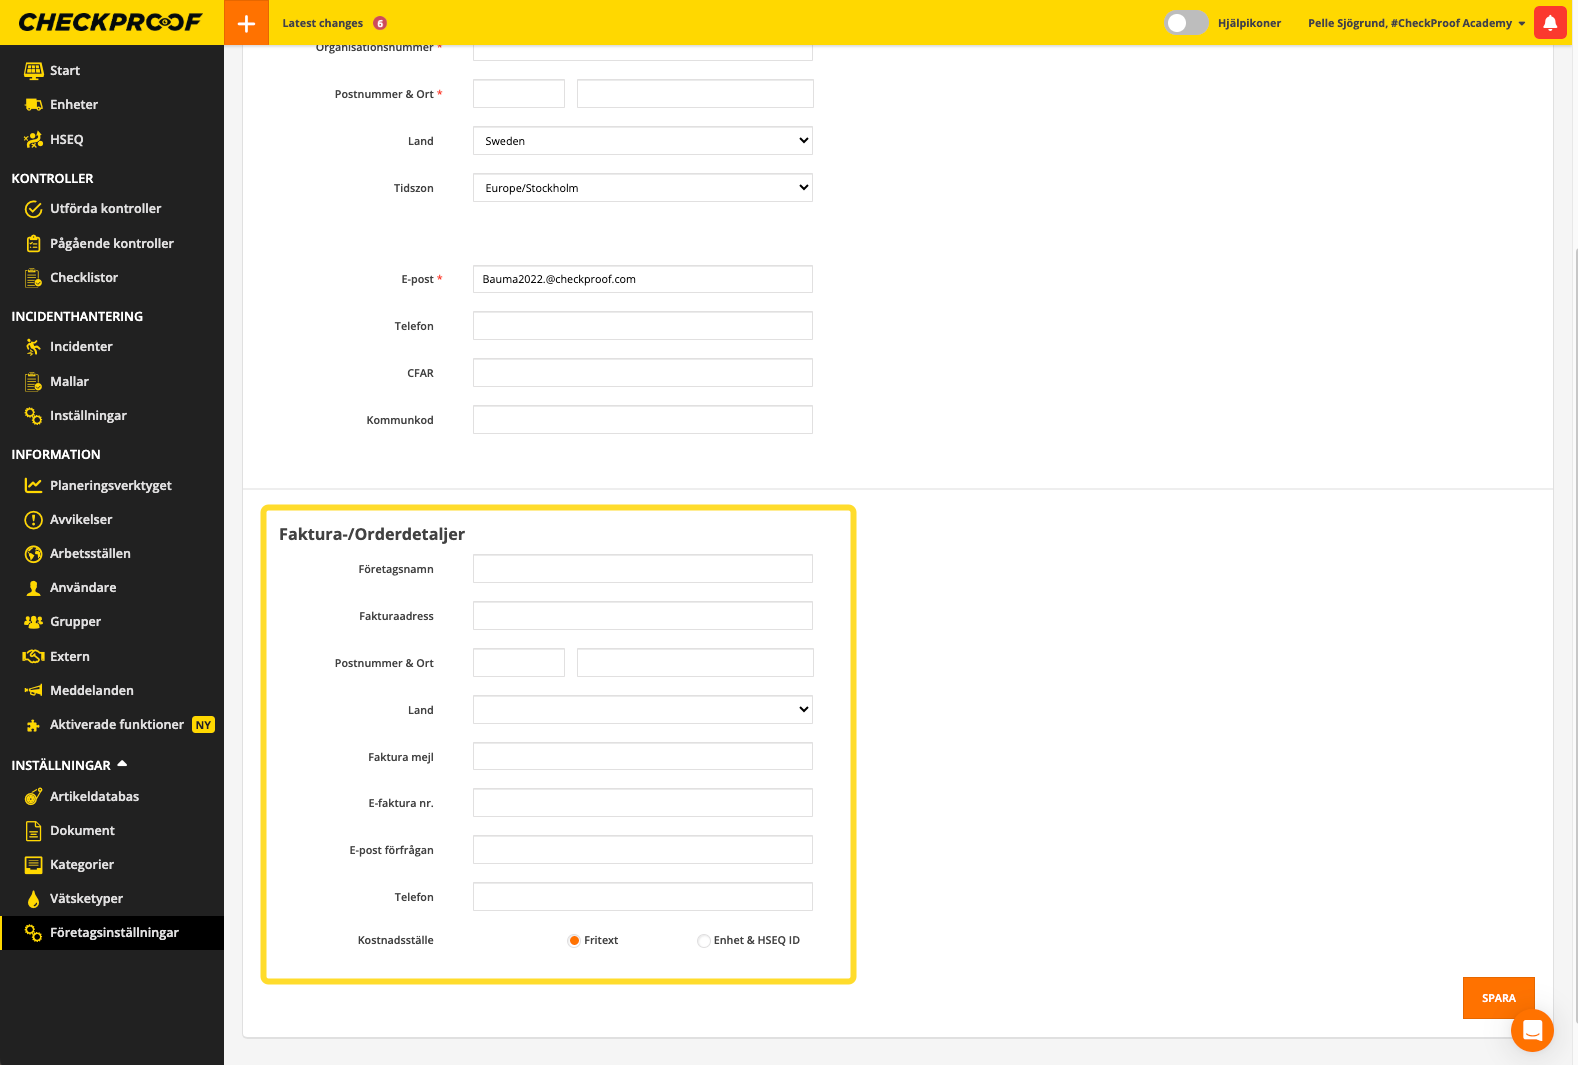1578x1065 pixels.
Task: Open the Tidszon Europe/Stockholm dropdown
Action: [x=642, y=188]
